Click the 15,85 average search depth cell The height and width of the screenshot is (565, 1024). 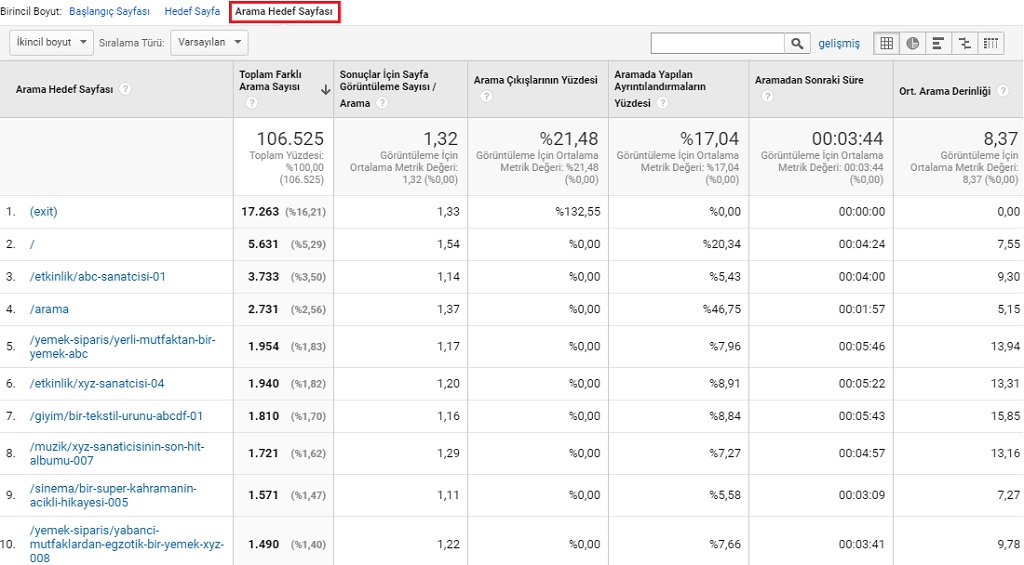(1005, 416)
